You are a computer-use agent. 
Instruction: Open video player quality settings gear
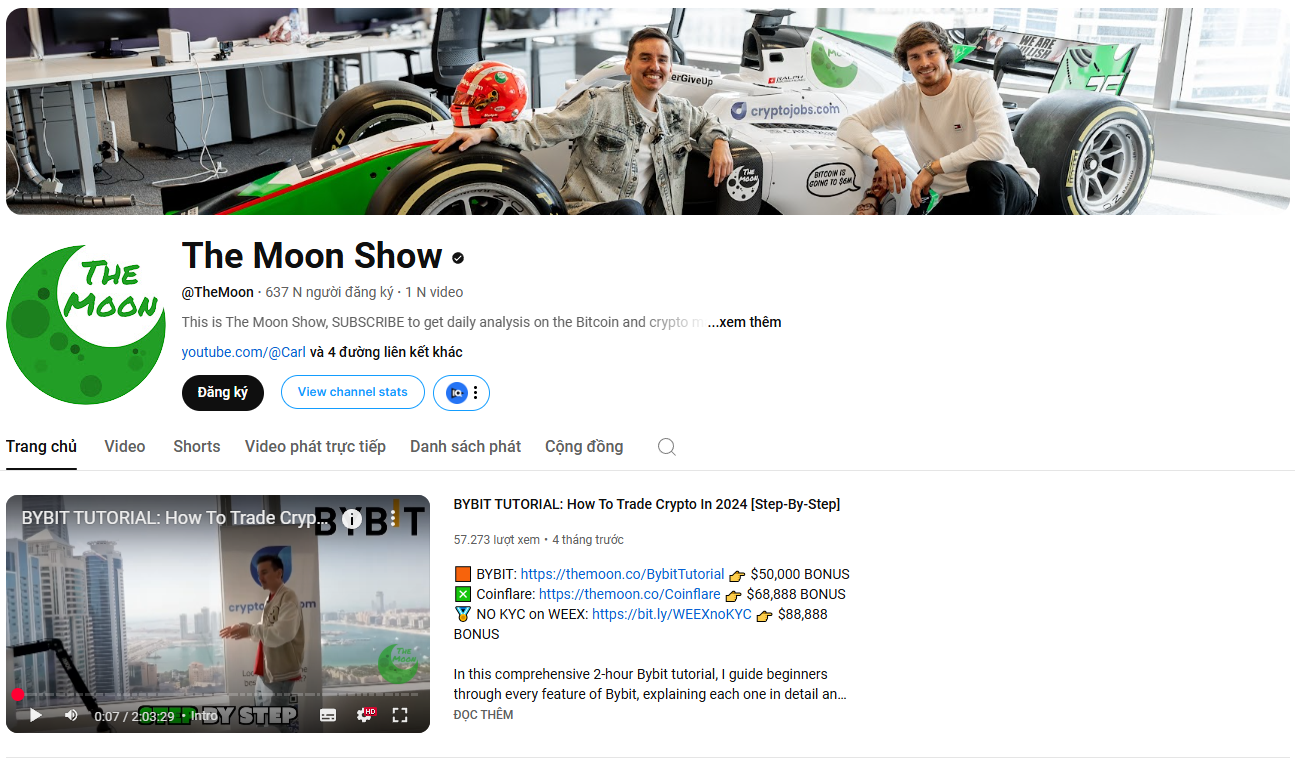(x=365, y=715)
